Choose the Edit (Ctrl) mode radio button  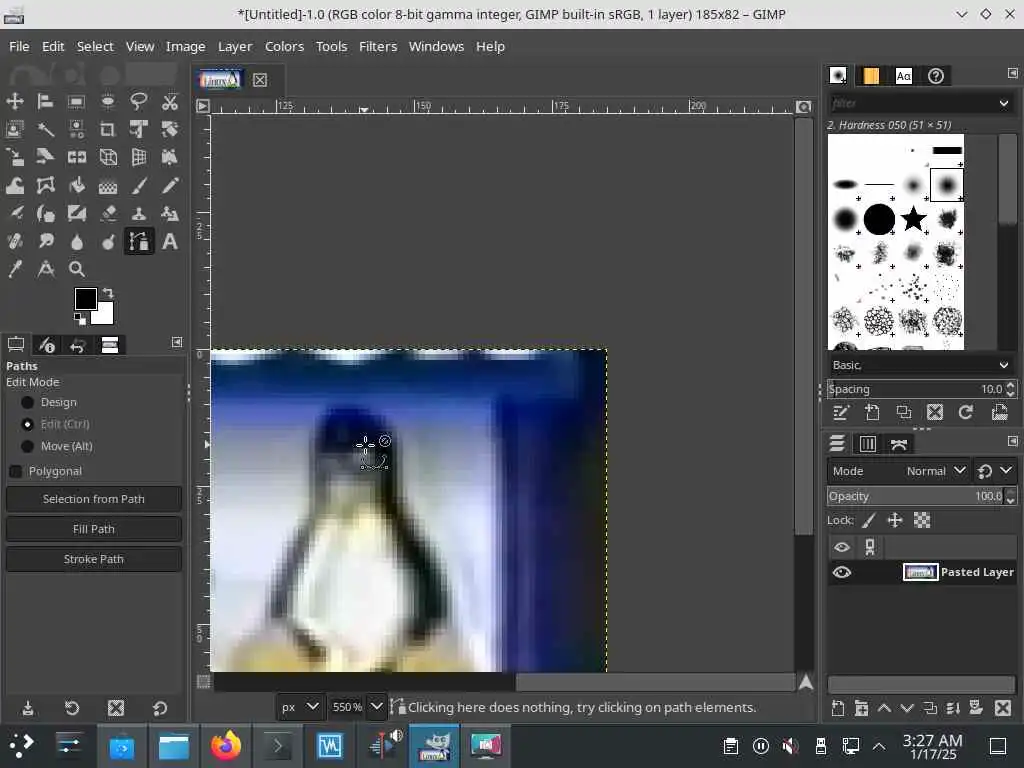coord(27,424)
